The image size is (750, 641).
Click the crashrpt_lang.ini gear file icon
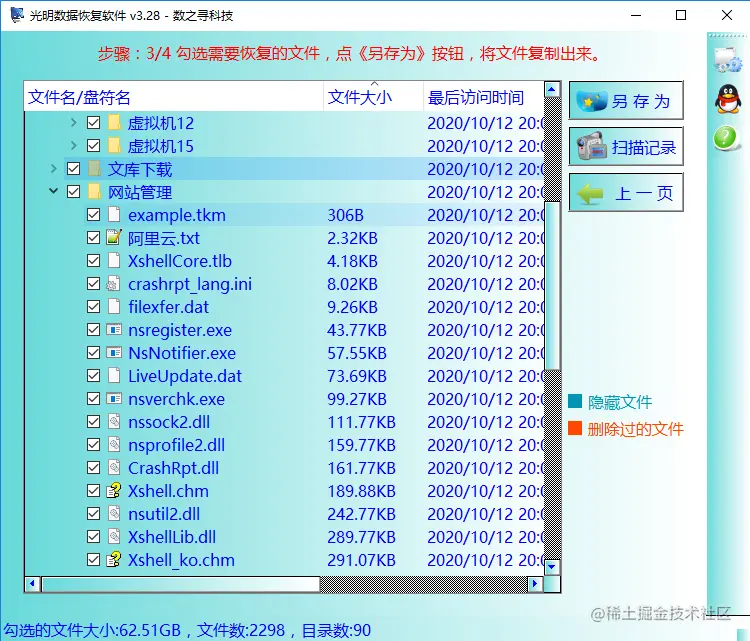point(113,283)
